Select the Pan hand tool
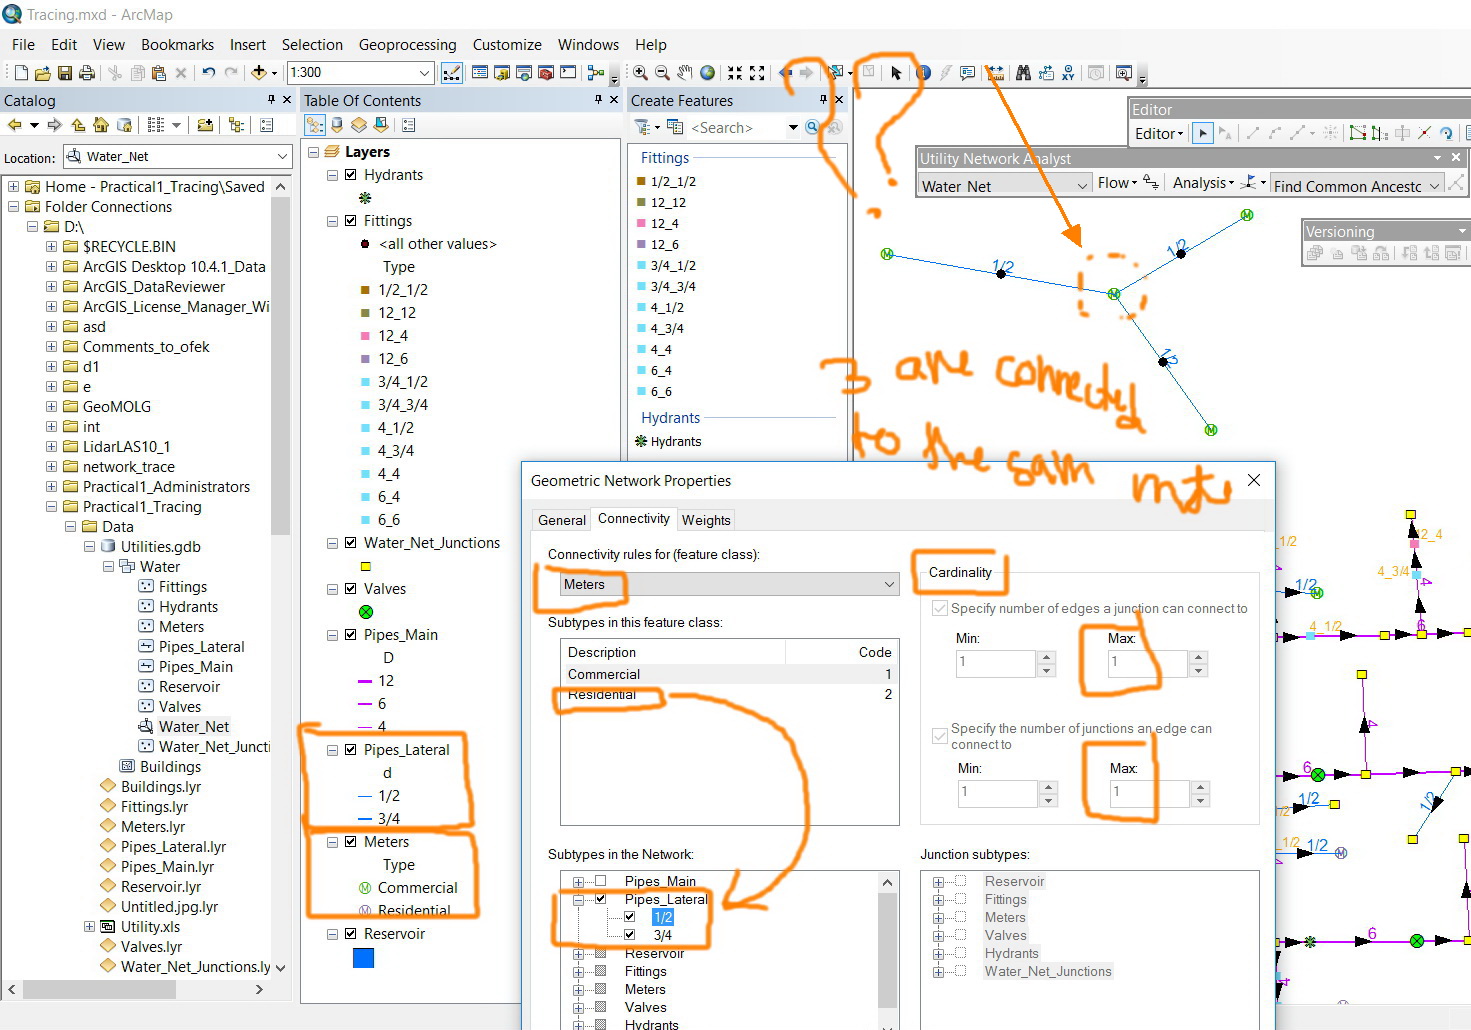This screenshot has width=1471, height=1030. point(685,73)
